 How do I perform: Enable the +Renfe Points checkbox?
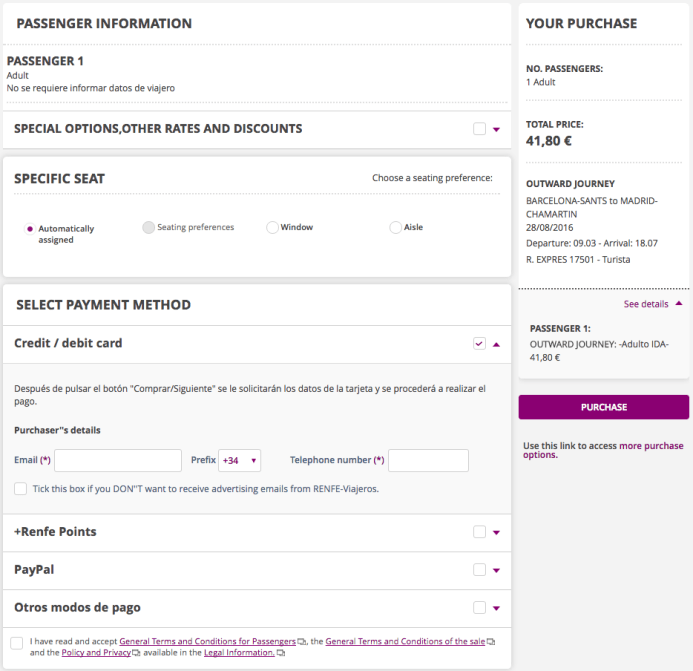[x=479, y=532]
